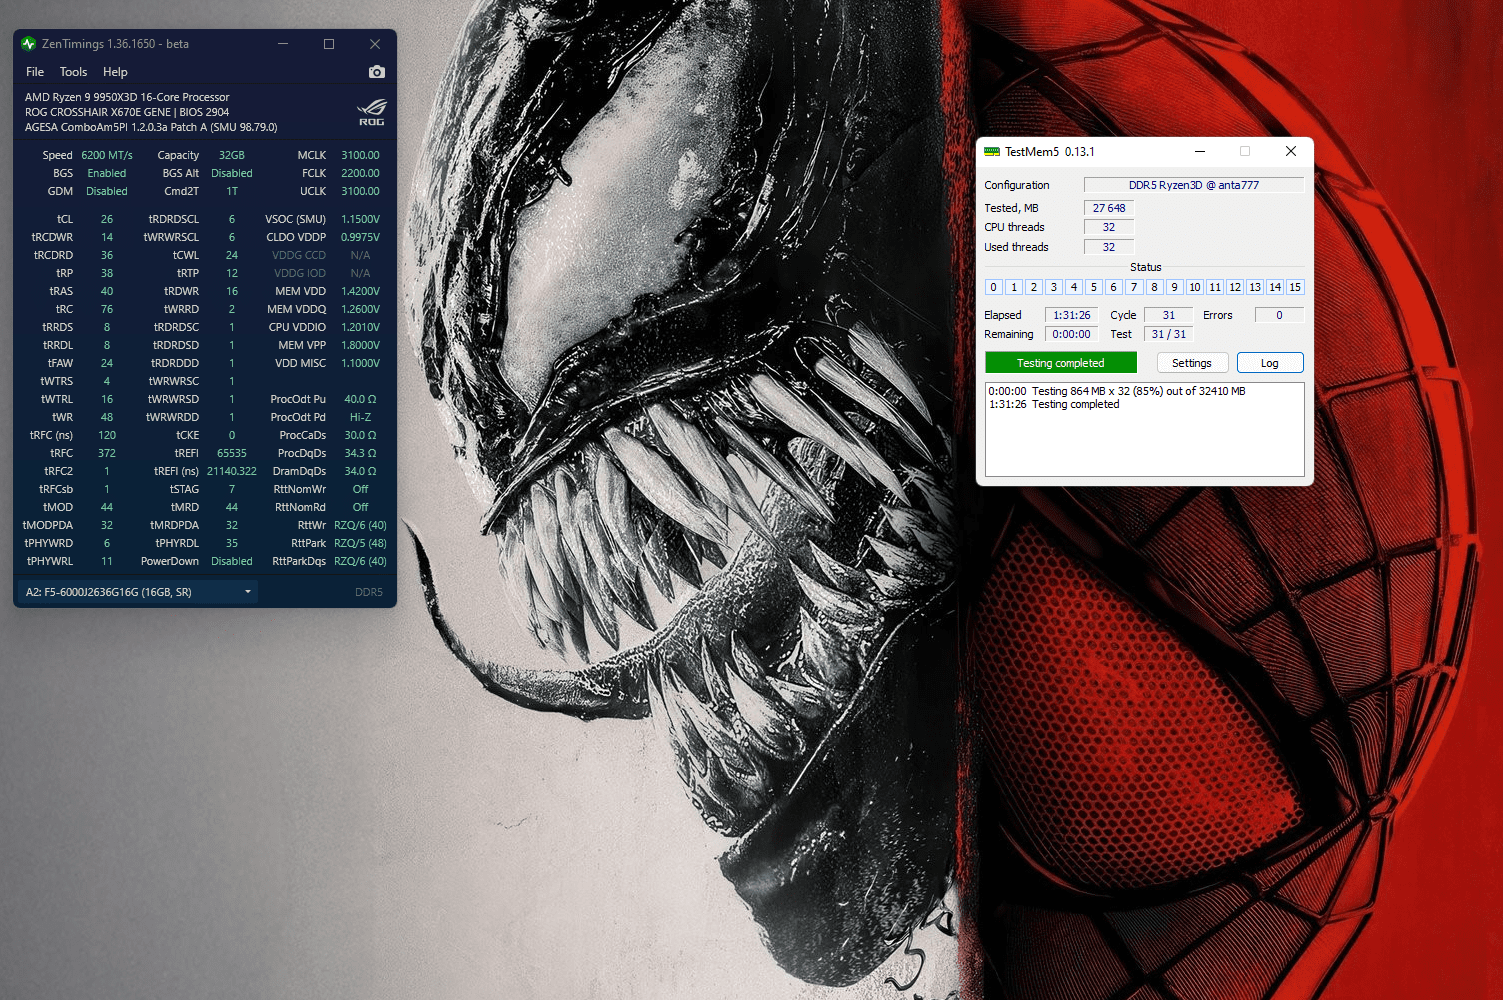Click the ProcOdt Pd value Hi-Z
Screen dimensions: 1503x1000
[360, 417]
